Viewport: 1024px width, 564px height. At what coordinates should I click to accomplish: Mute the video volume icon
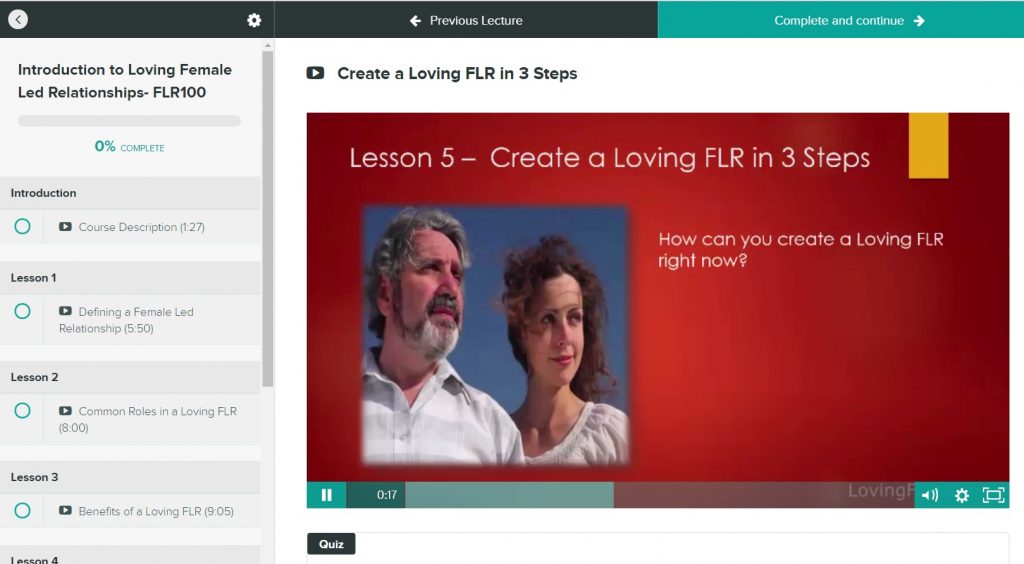pos(930,495)
